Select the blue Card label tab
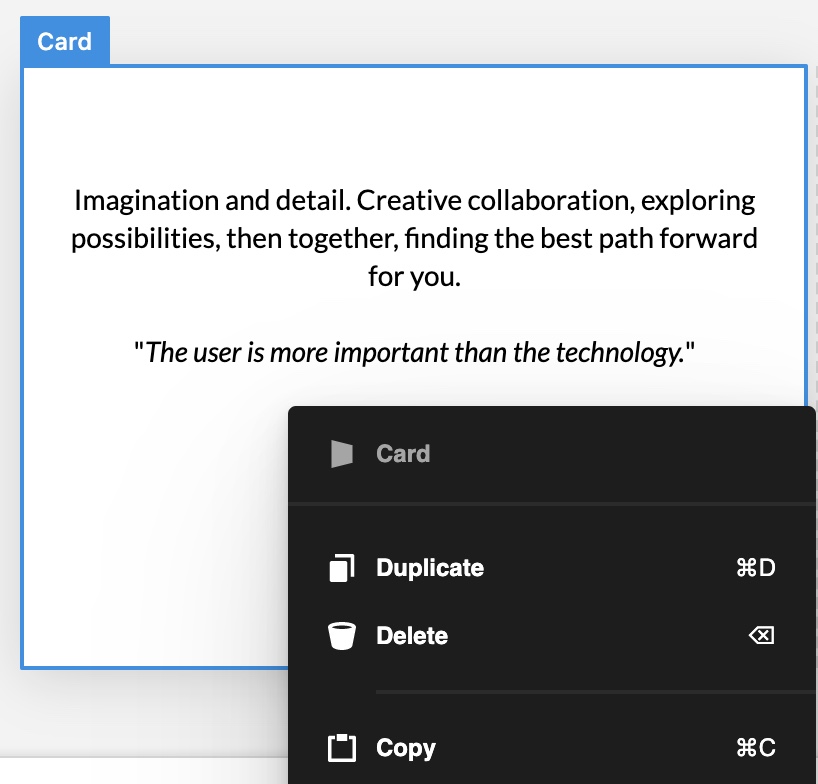 (x=65, y=42)
